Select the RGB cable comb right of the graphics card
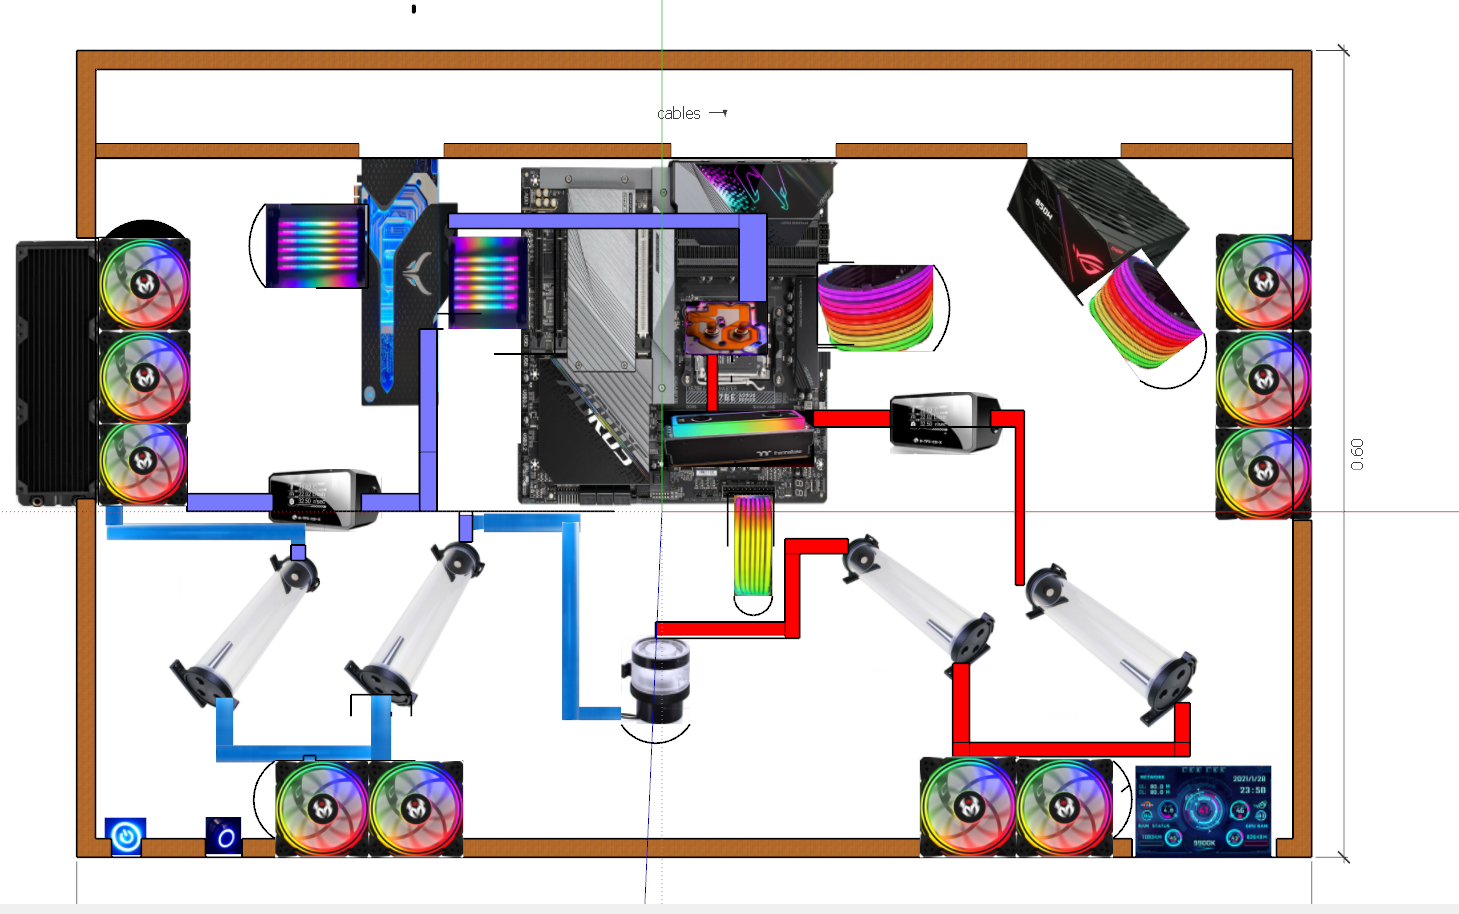Screen dimensions: 1459x914 487,282
